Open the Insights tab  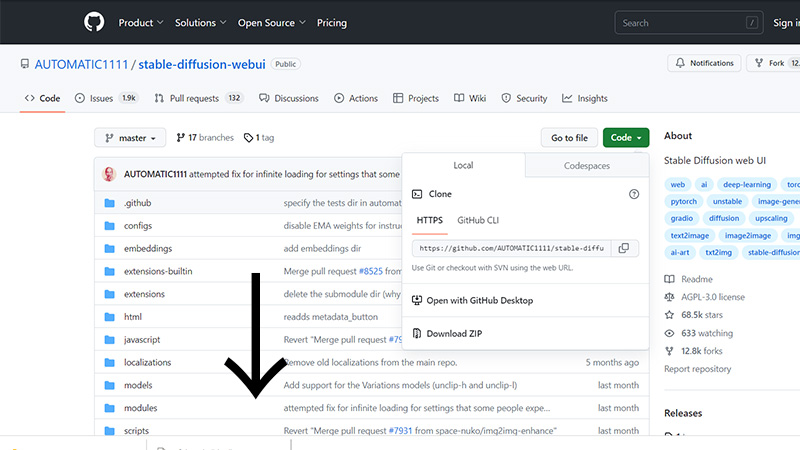[x=585, y=98]
